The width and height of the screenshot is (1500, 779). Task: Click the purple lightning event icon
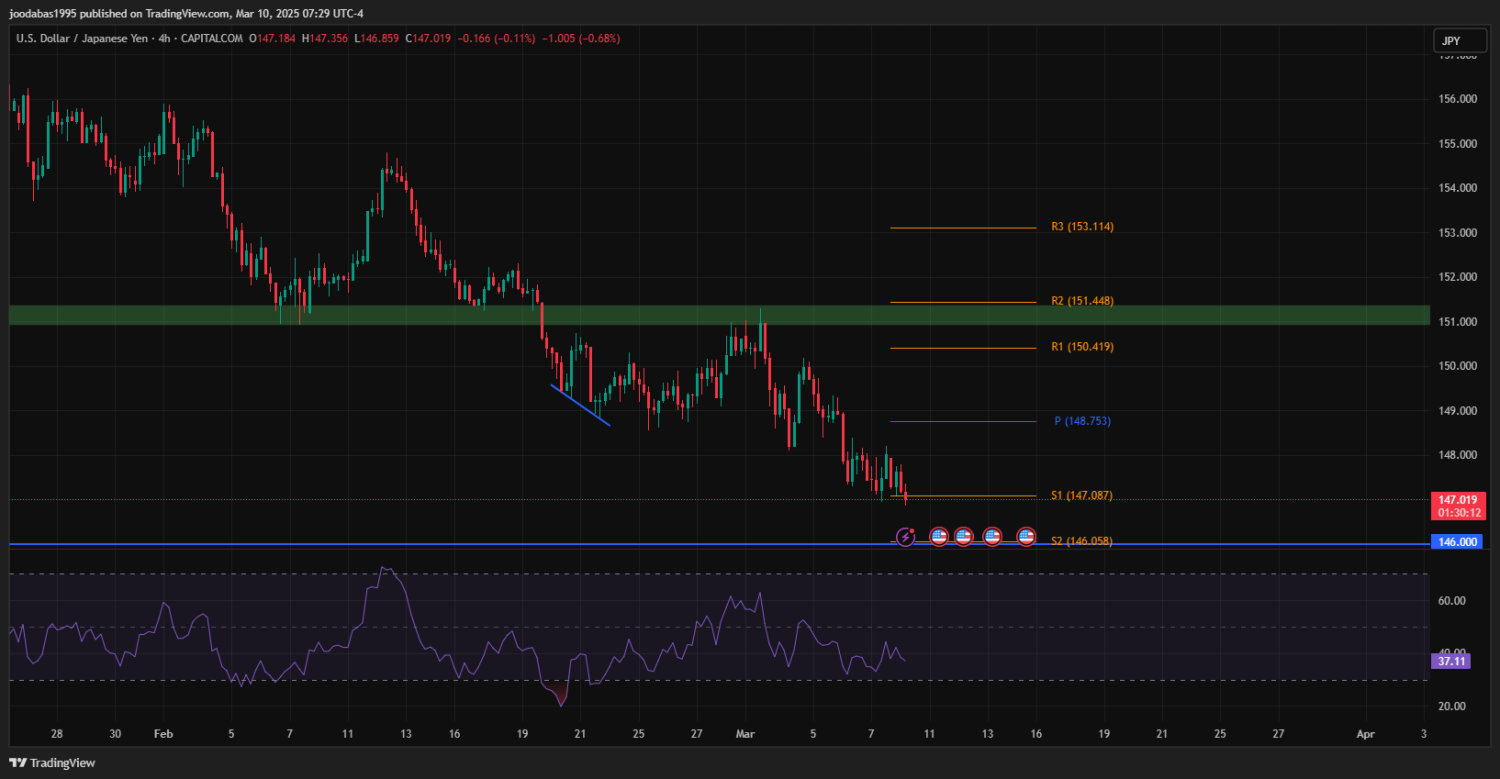click(x=905, y=537)
